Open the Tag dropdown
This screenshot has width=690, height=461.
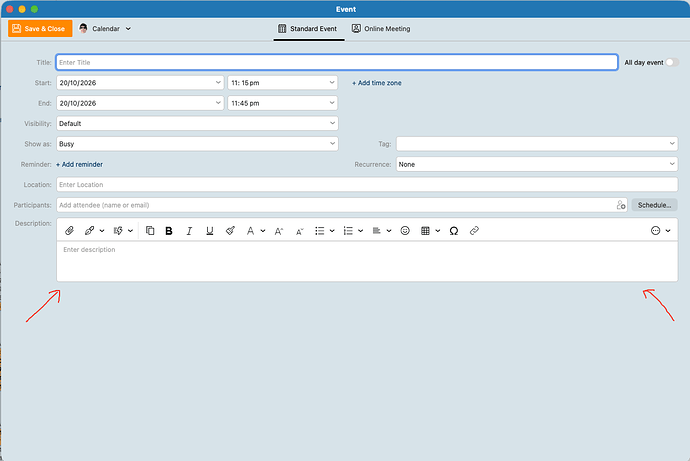537,144
